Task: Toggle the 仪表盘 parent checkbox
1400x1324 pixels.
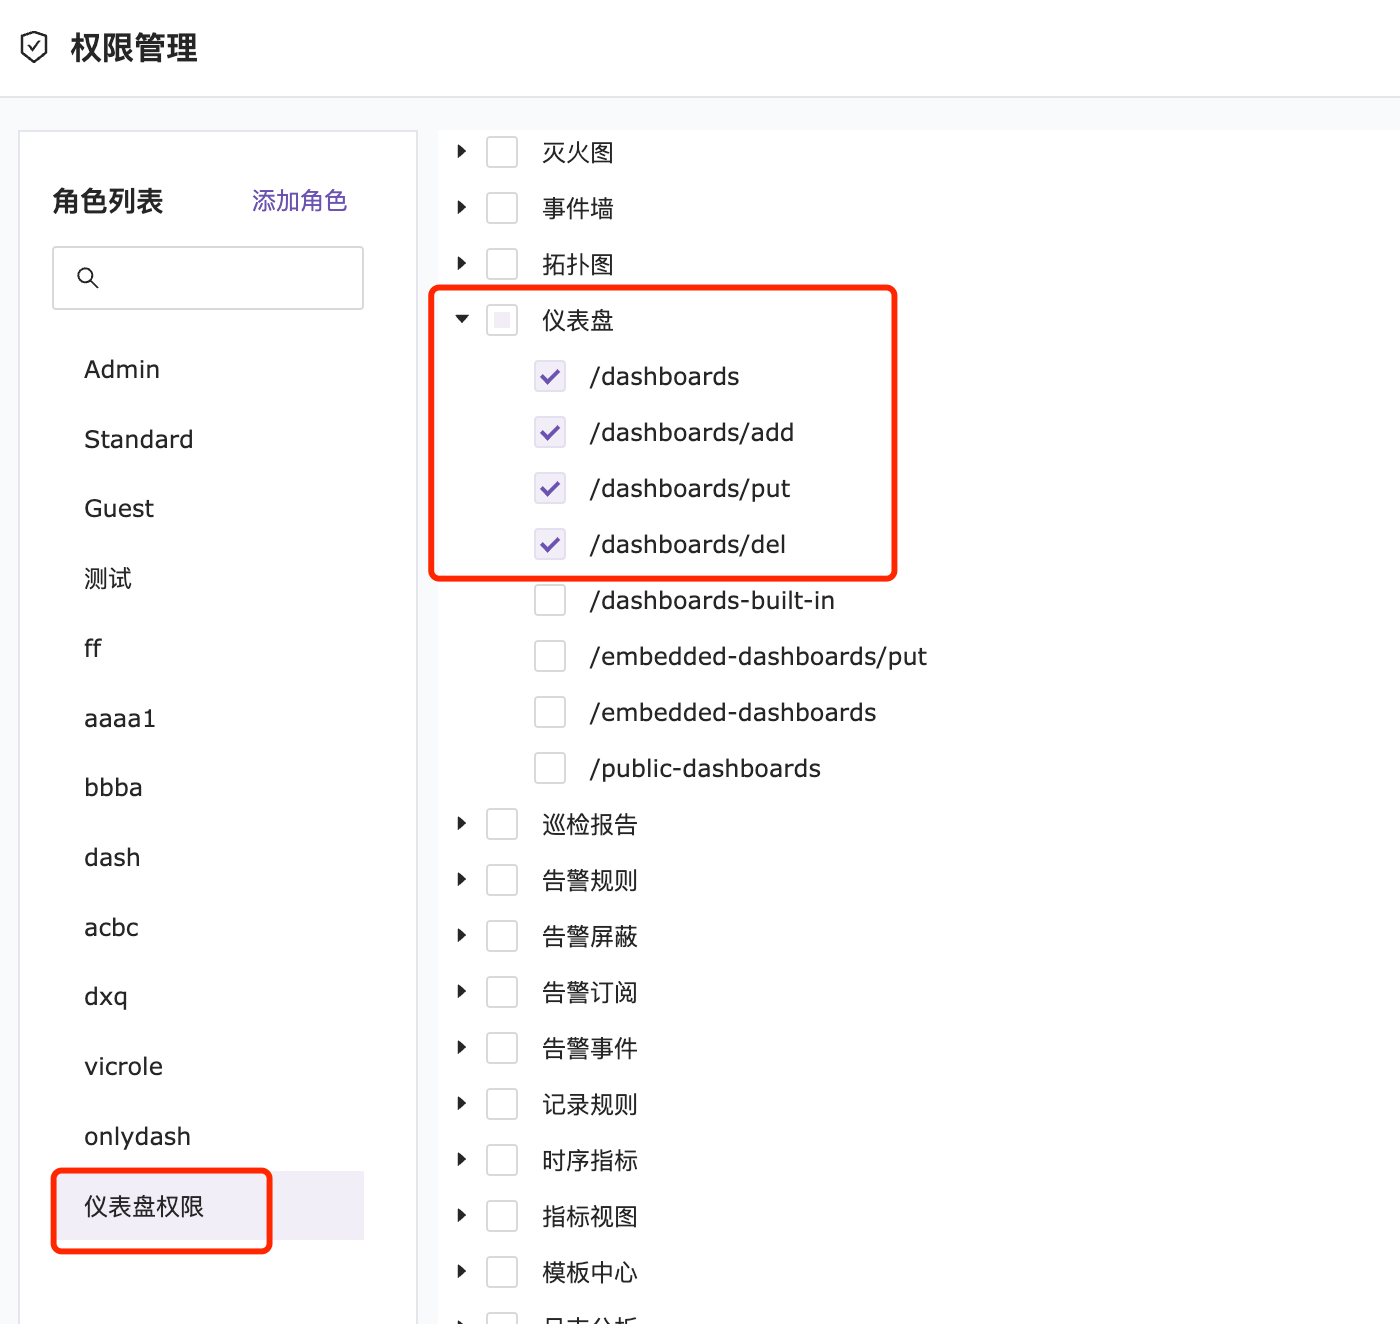Action: coord(502,320)
